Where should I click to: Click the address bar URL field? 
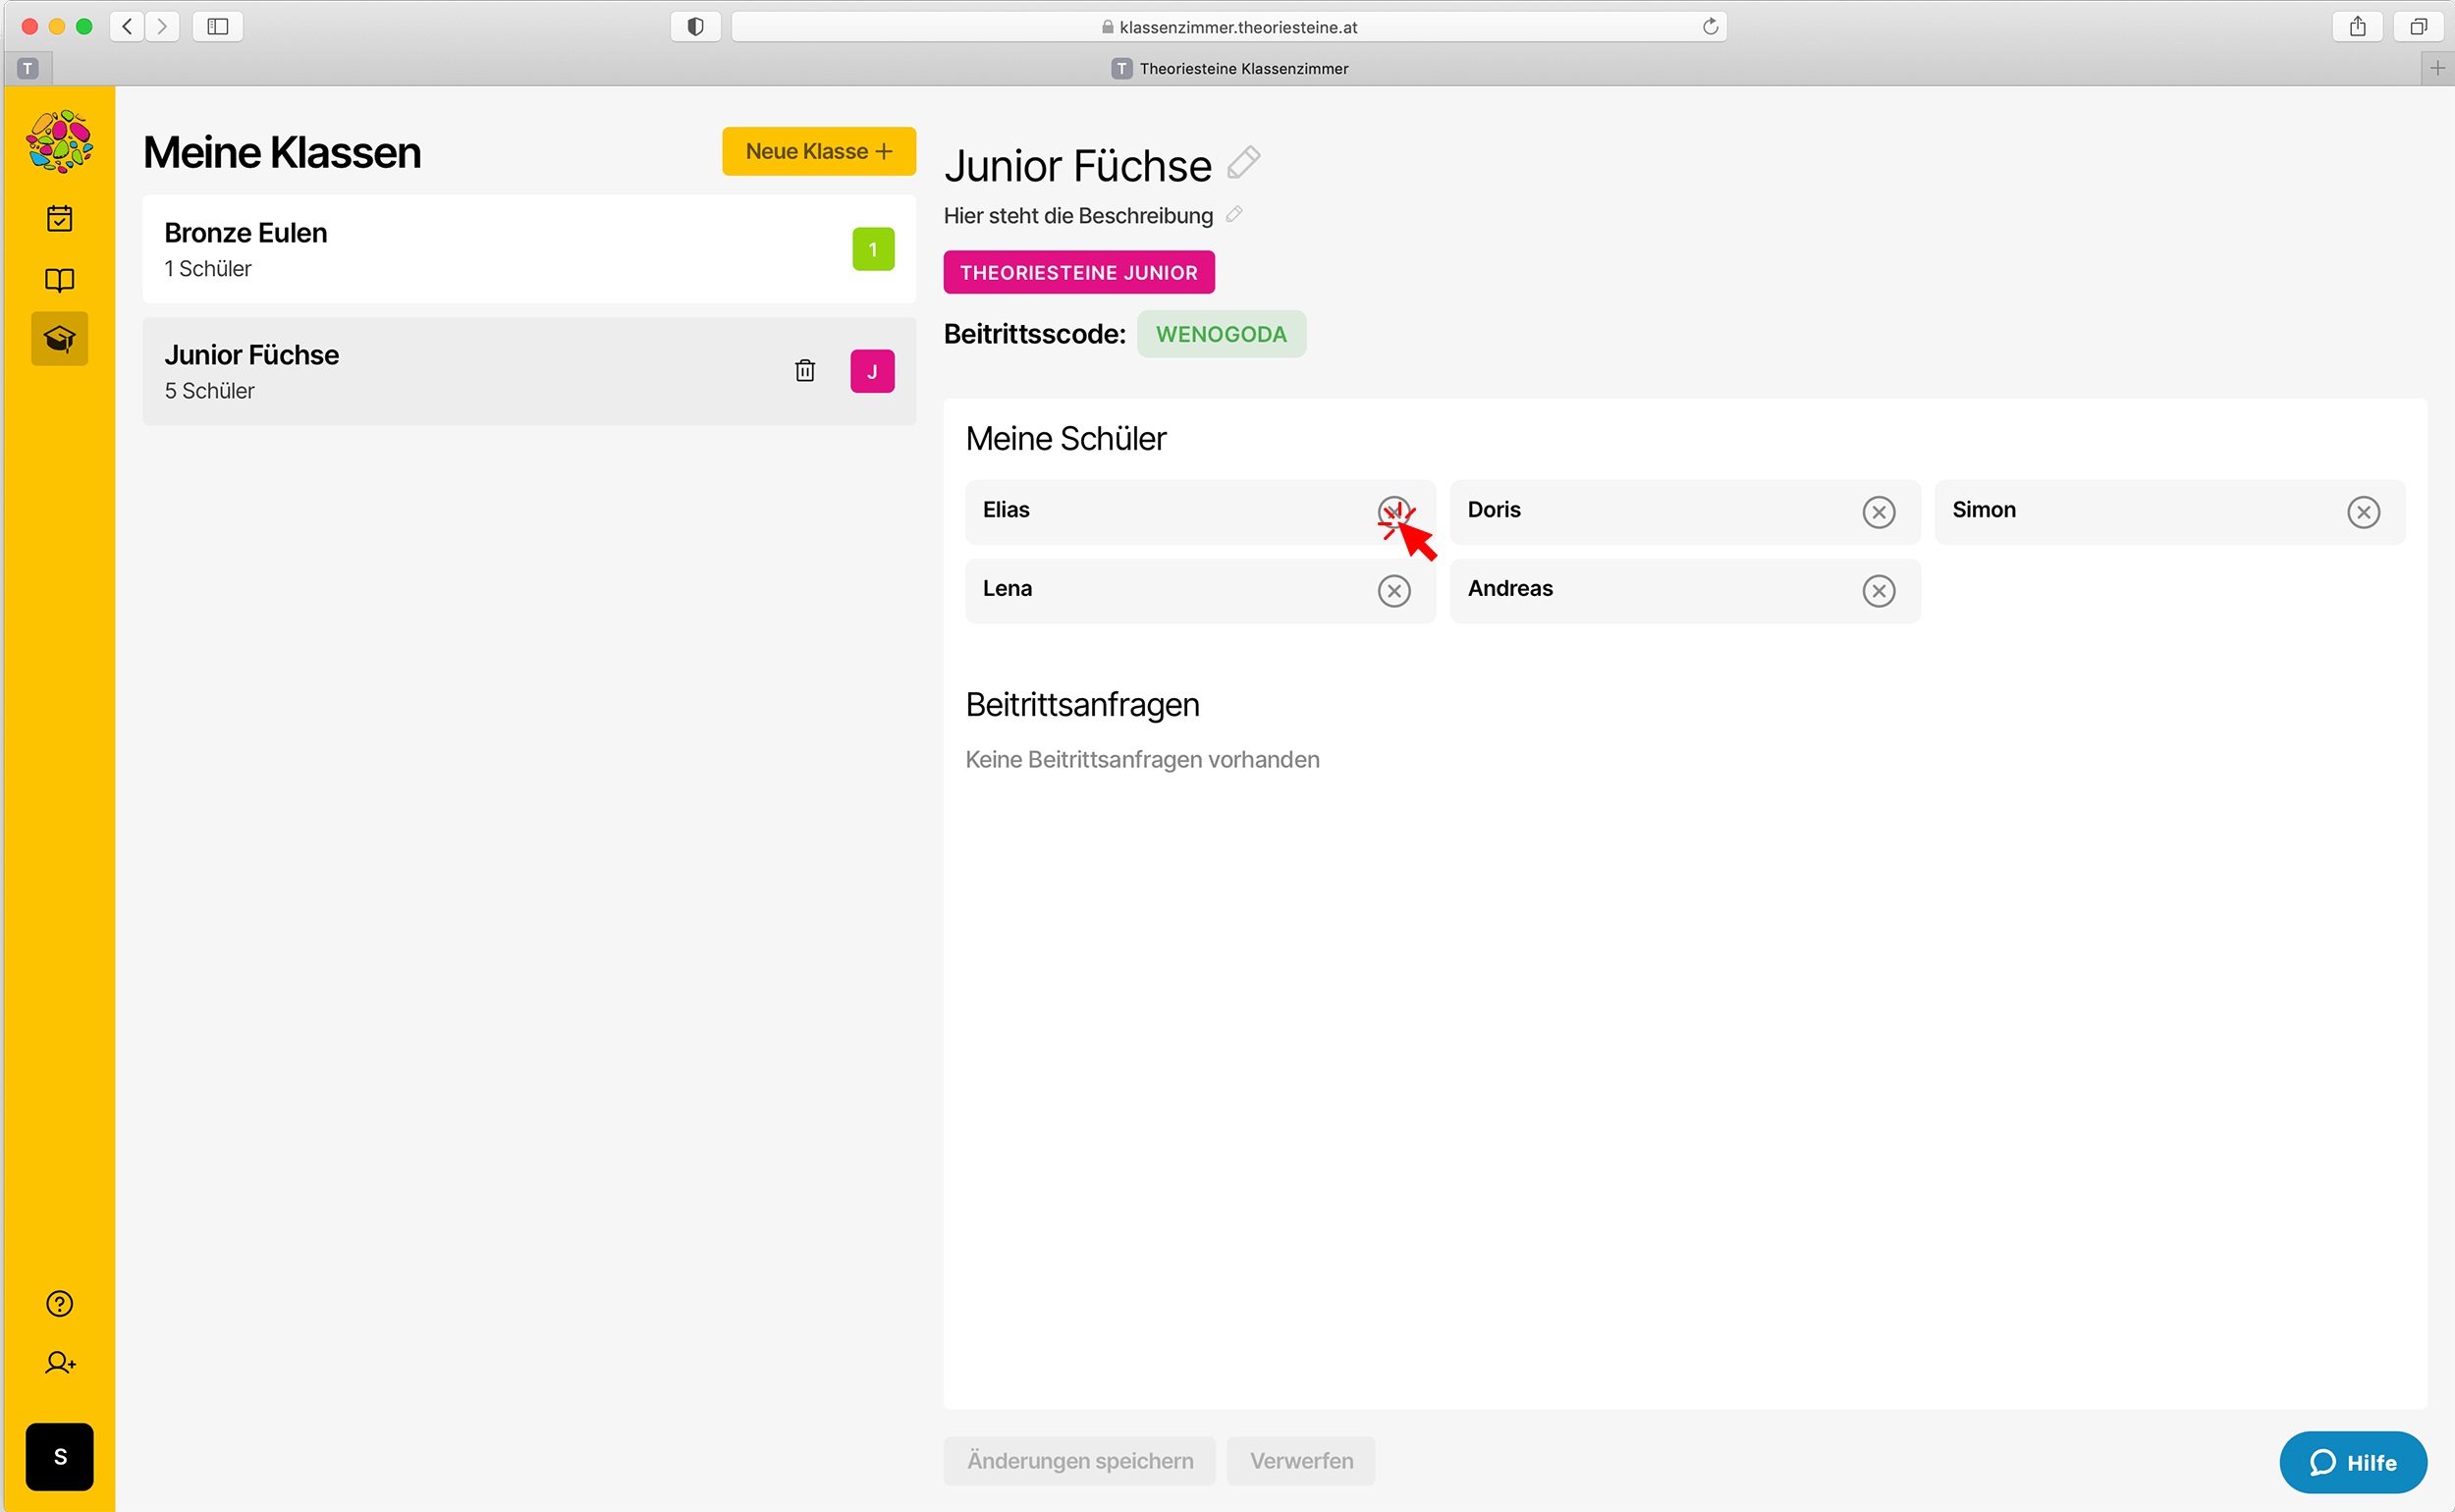pyautogui.click(x=1229, y=26)
